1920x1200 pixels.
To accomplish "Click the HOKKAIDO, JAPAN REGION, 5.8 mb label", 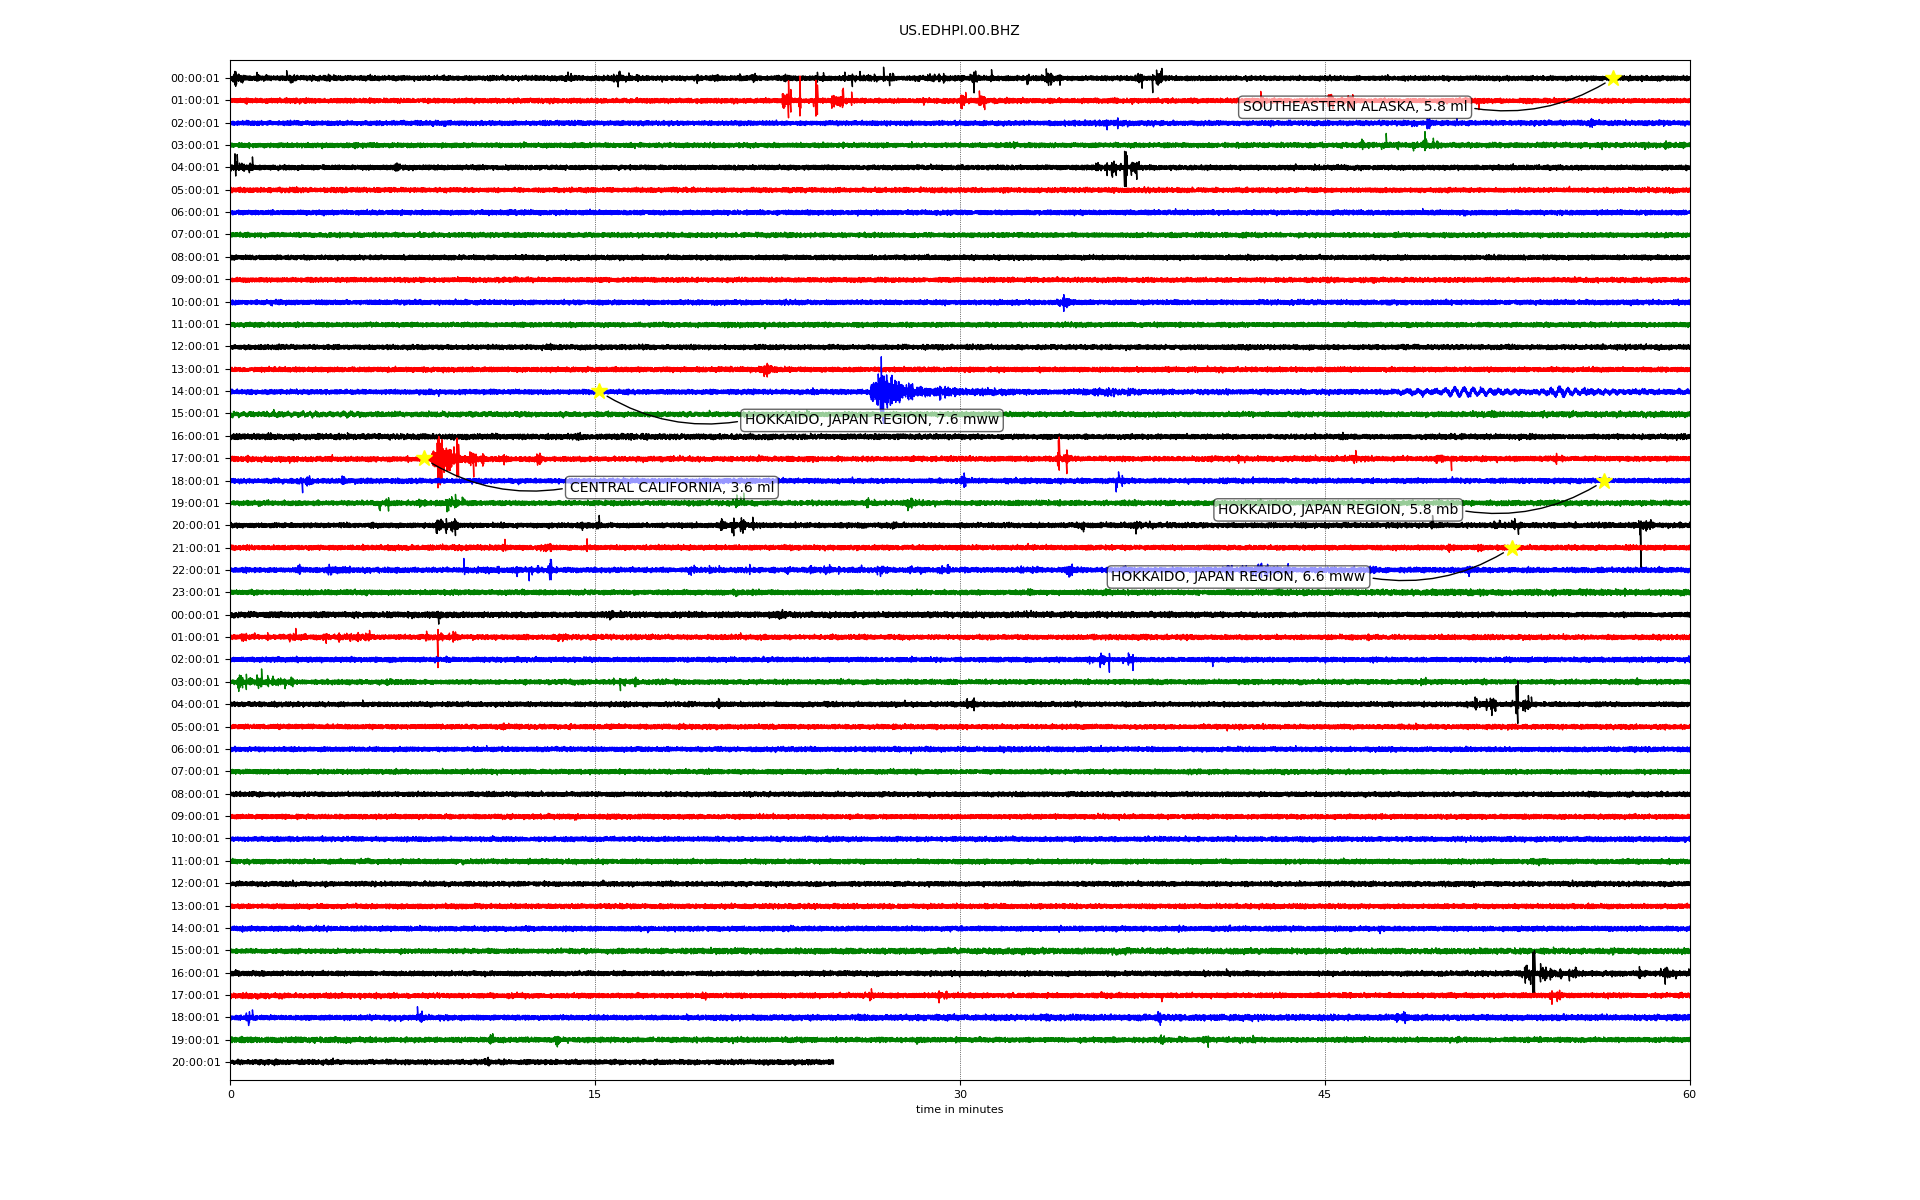I will click(x=1337, y=510).
